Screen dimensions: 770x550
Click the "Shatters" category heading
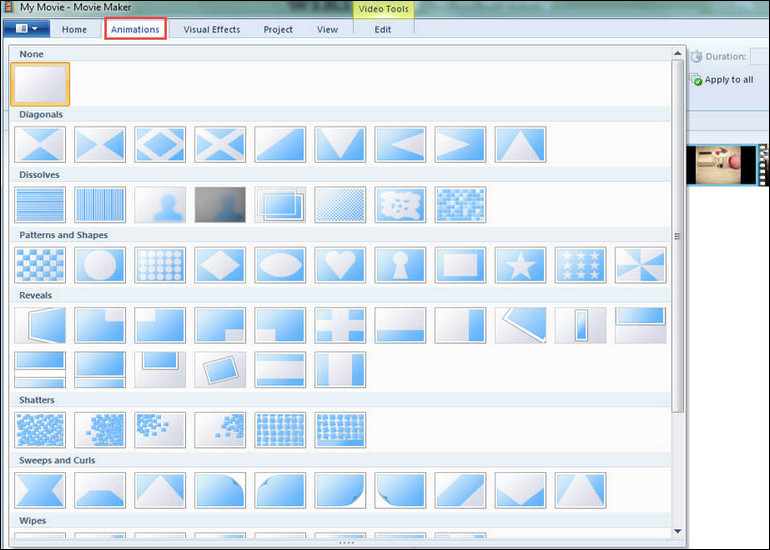[x=36, y=400]
